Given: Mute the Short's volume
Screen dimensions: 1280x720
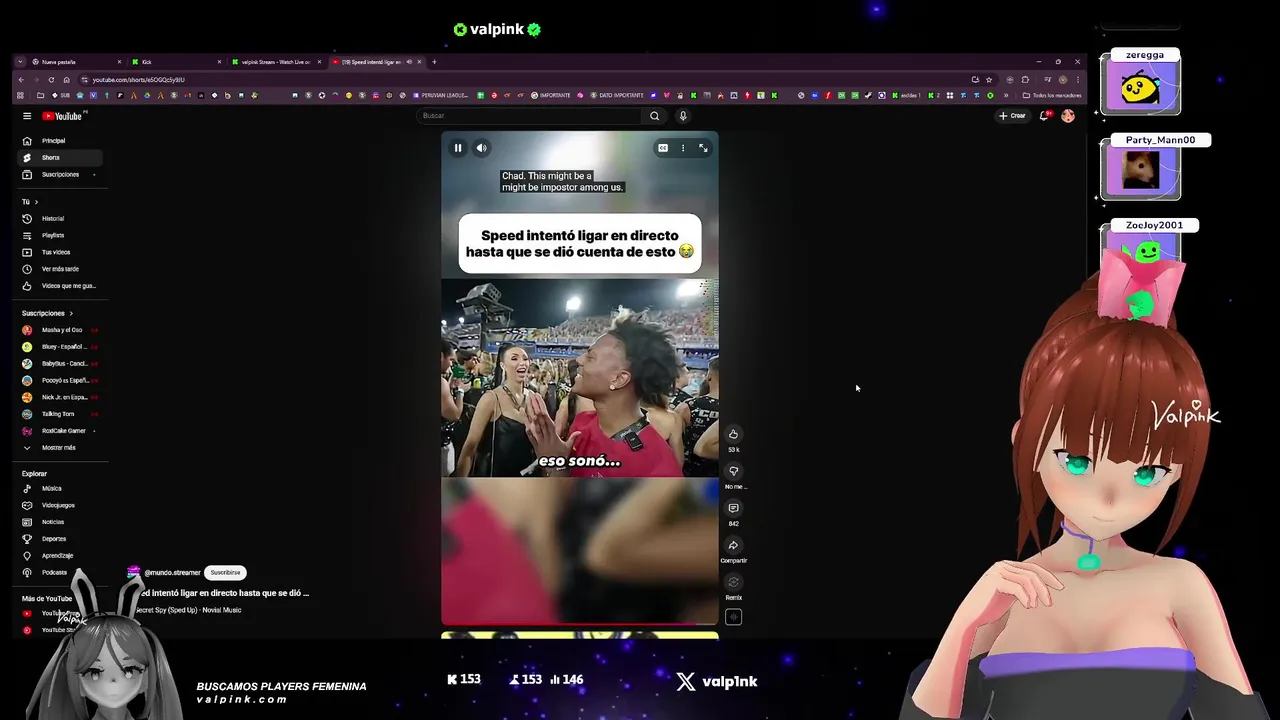Looking at the screenshot, I should coord(481,148).
